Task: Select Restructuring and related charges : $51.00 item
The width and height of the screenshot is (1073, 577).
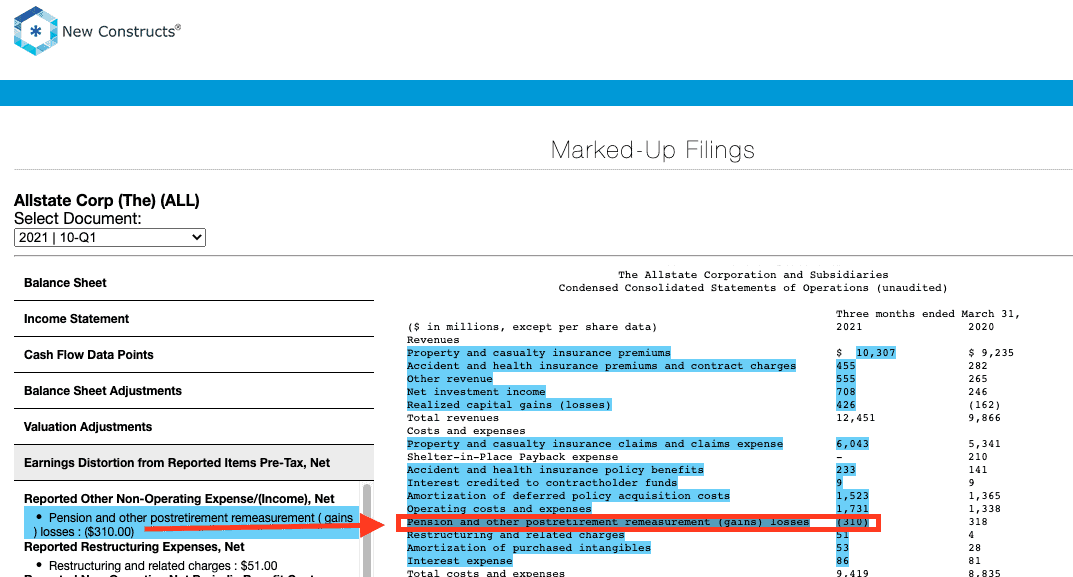Action: point(163,566)
